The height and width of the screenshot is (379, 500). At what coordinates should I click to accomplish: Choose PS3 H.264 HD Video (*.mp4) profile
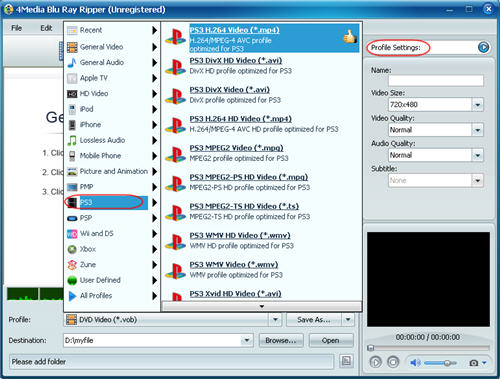click(x=261, y=124)
